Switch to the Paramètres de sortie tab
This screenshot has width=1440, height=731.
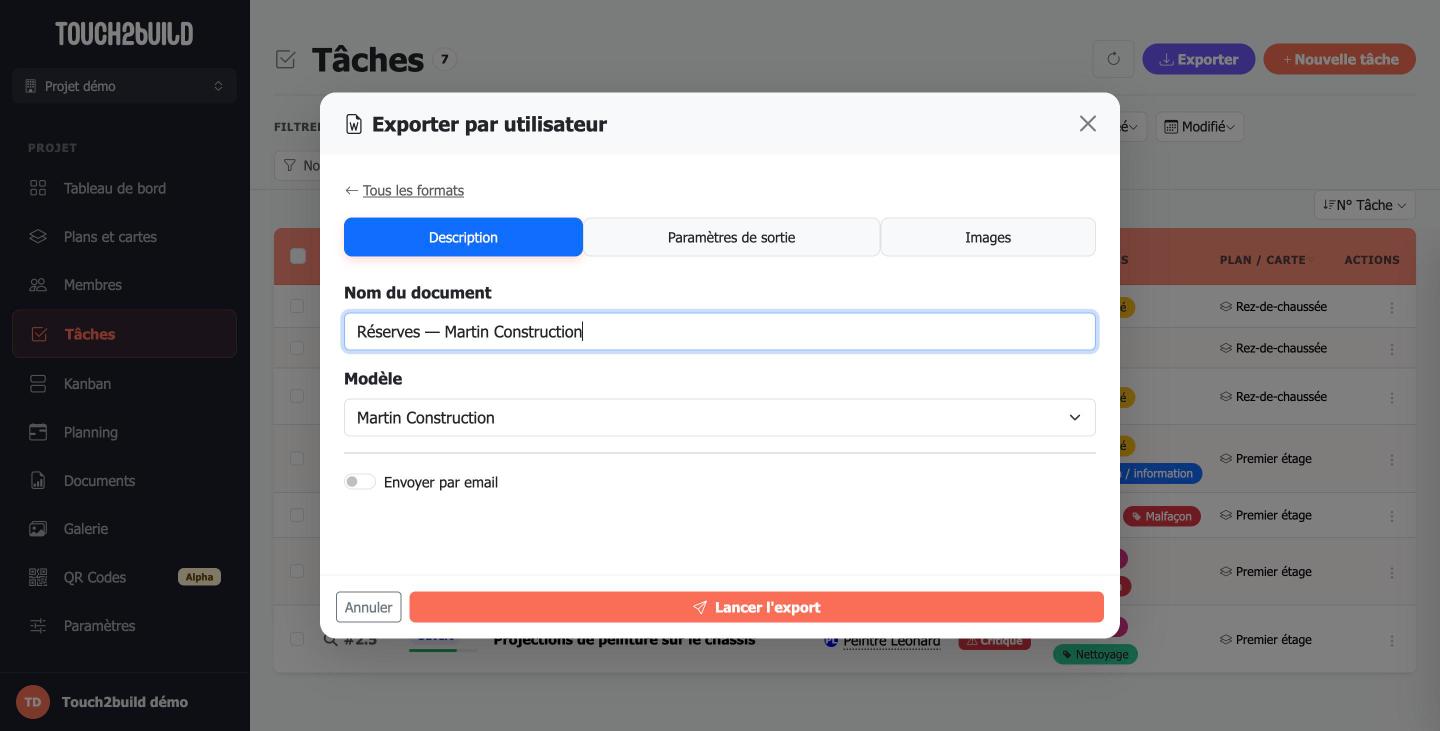tap(731, 237)
